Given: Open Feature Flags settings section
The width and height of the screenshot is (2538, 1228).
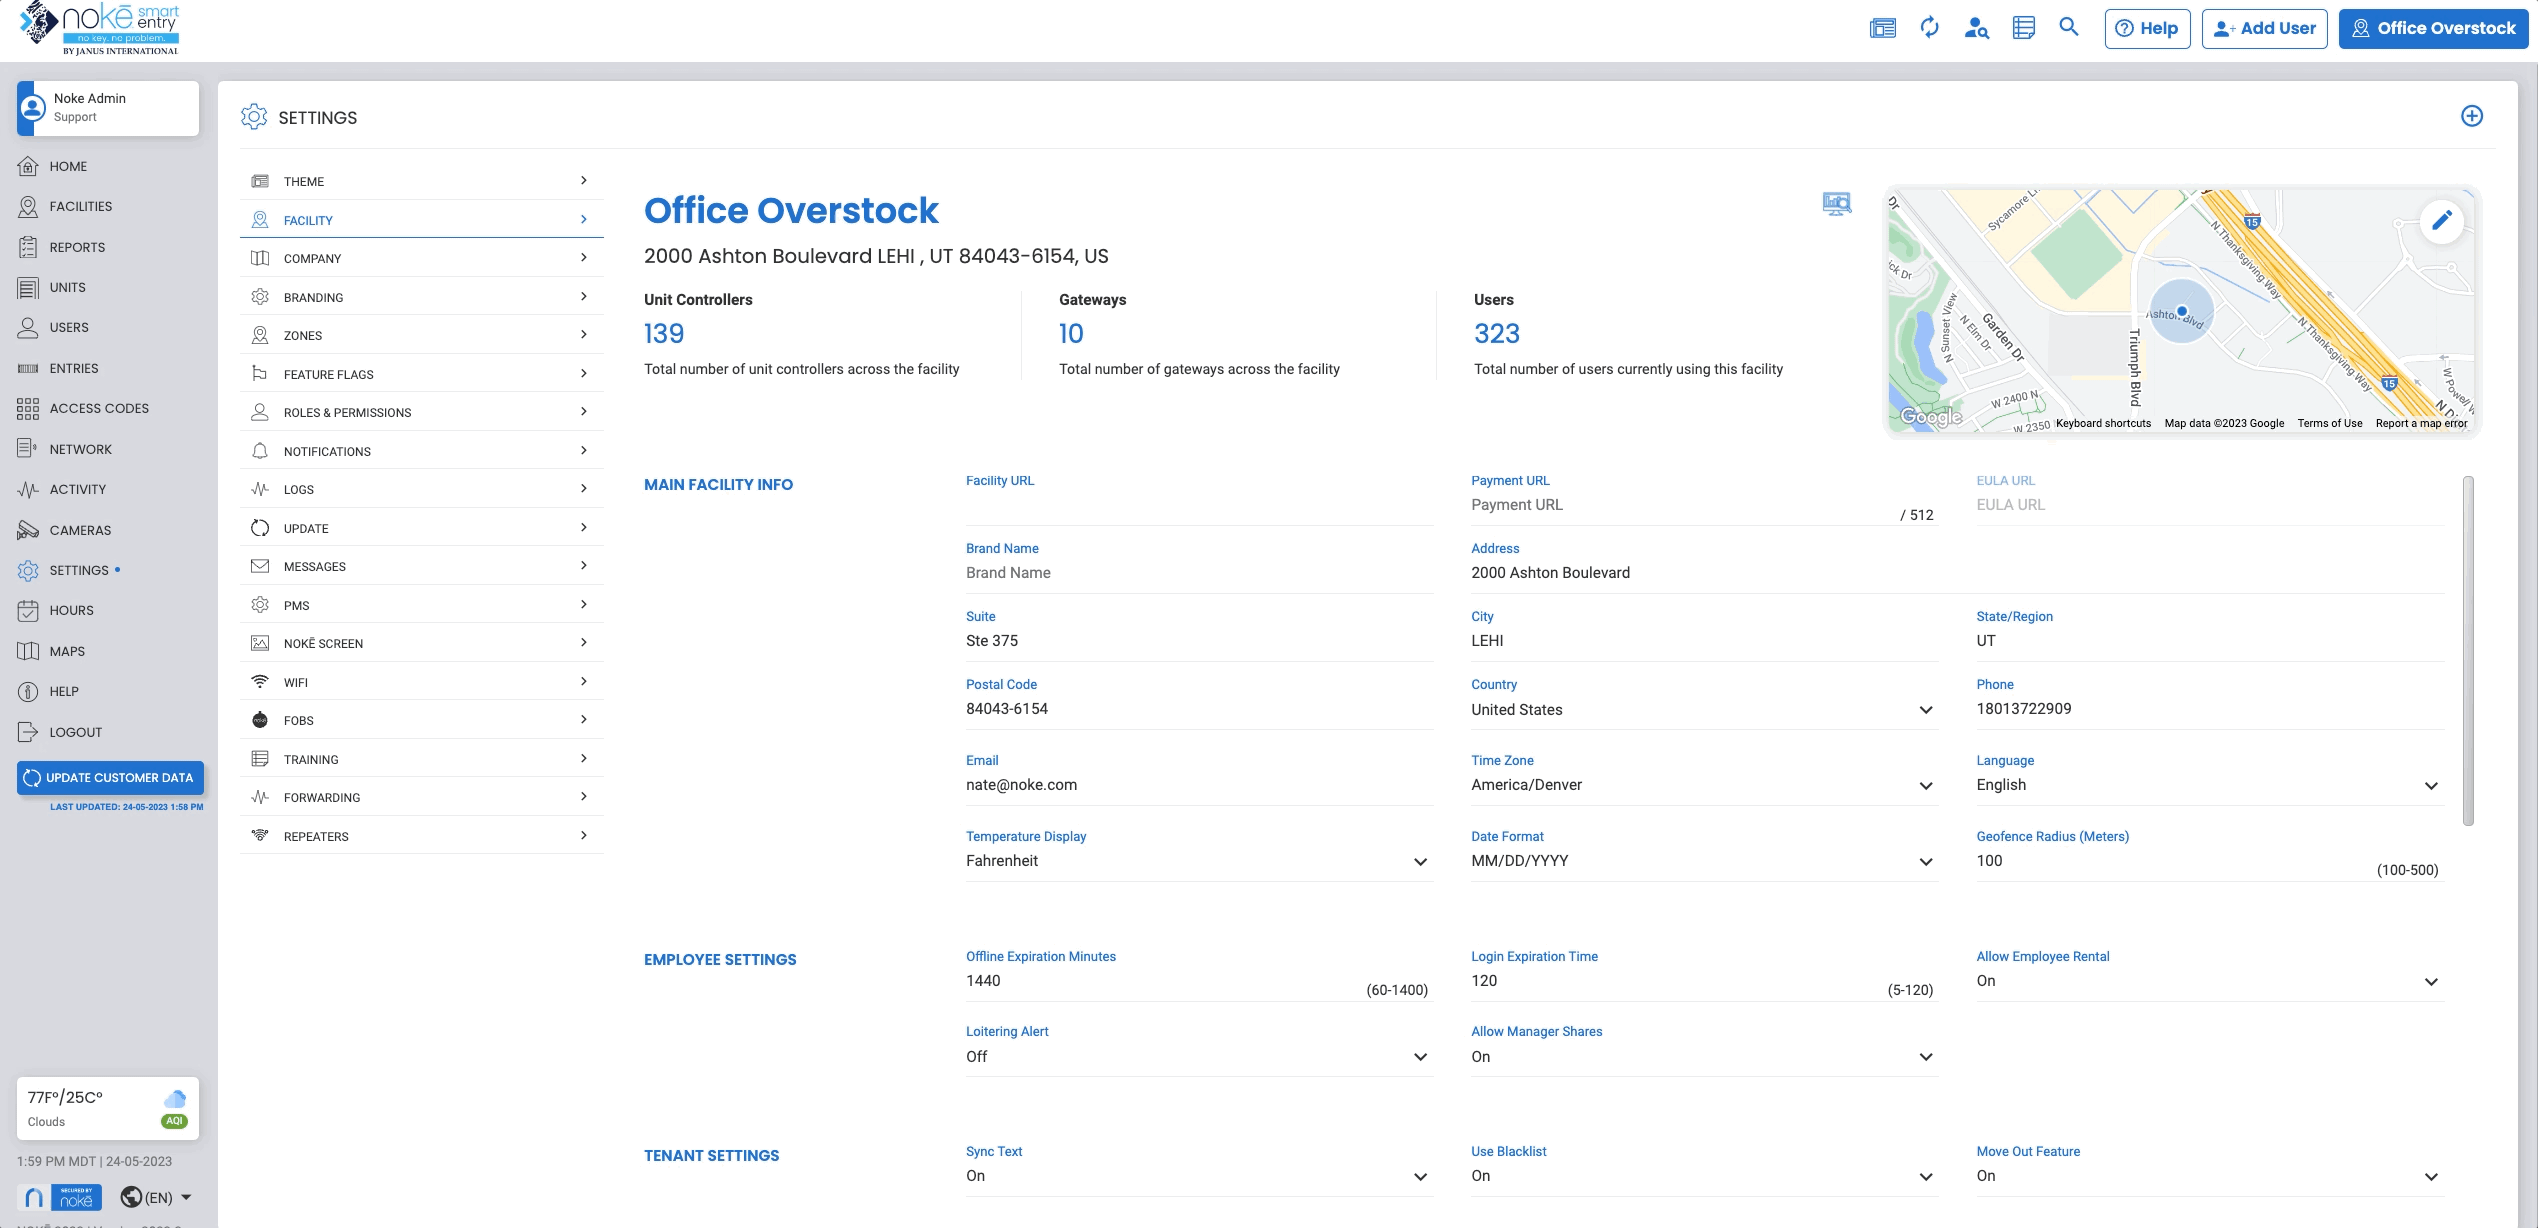Looking at the screenshot, I should coord(421,374).
